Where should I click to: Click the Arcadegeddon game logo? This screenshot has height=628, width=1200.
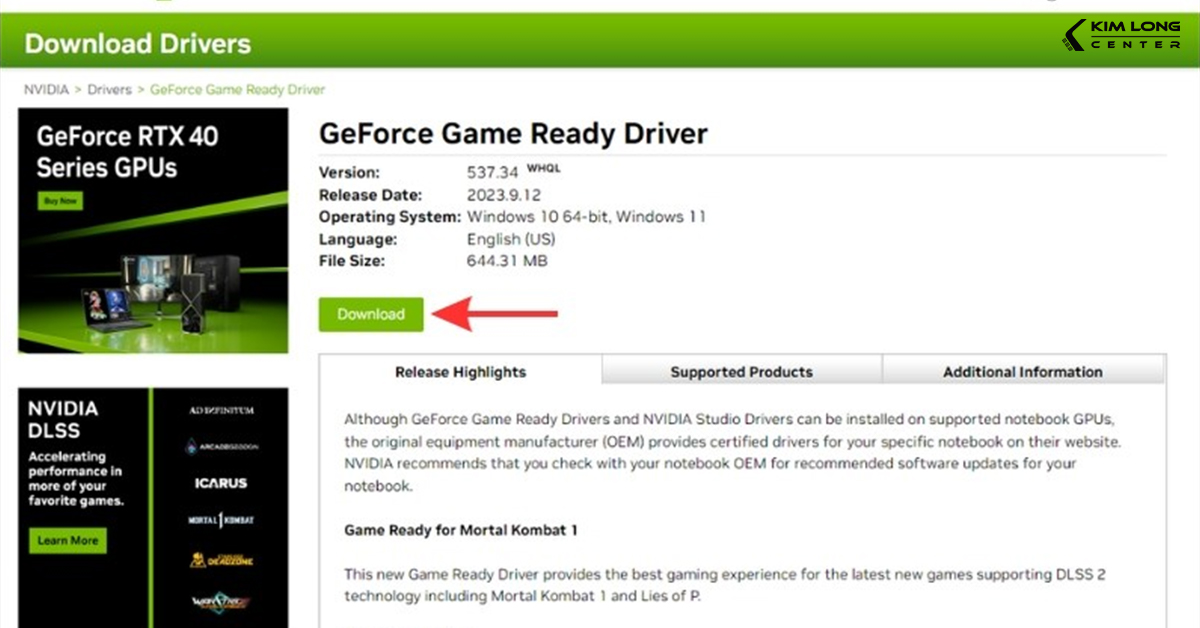221,447
